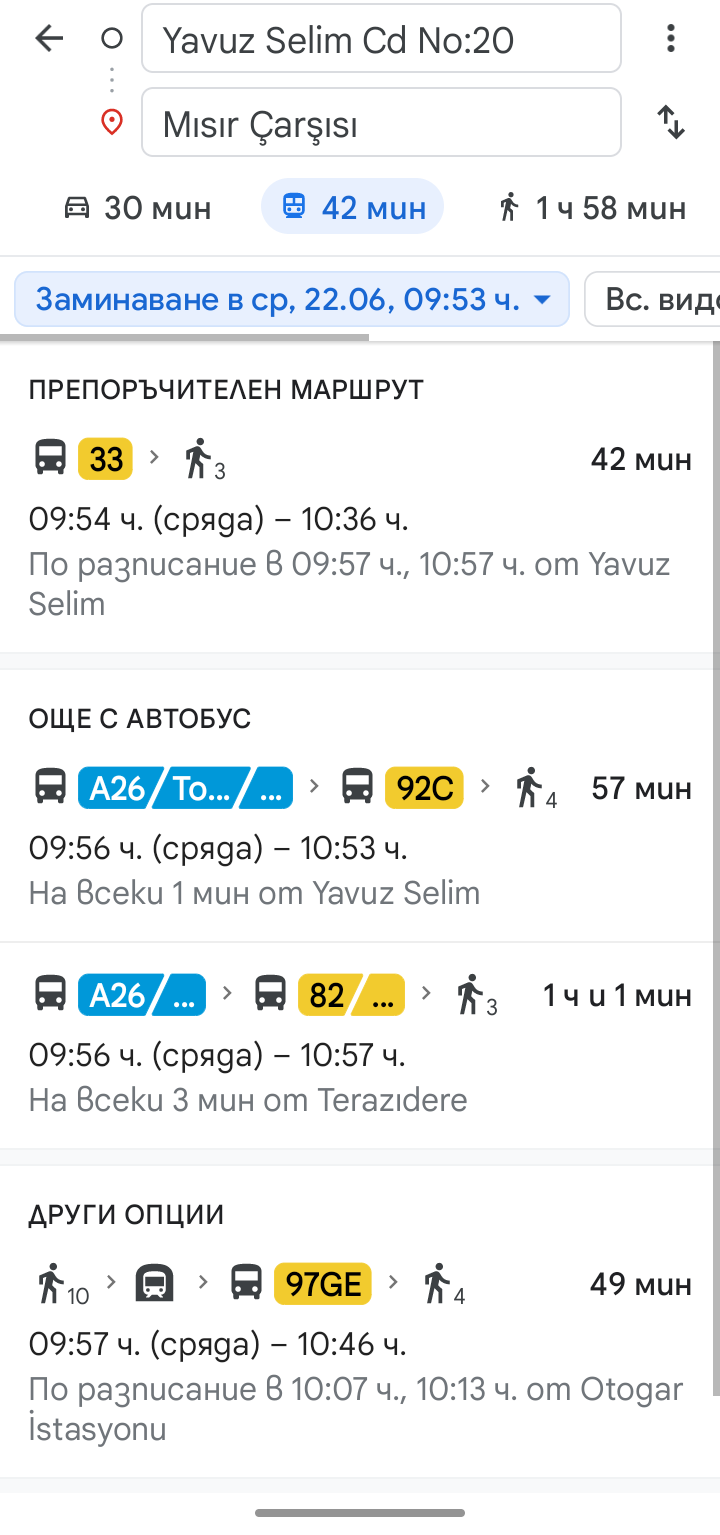Tap the back arrow icon
720x1535 pixels.
point(49,39)
